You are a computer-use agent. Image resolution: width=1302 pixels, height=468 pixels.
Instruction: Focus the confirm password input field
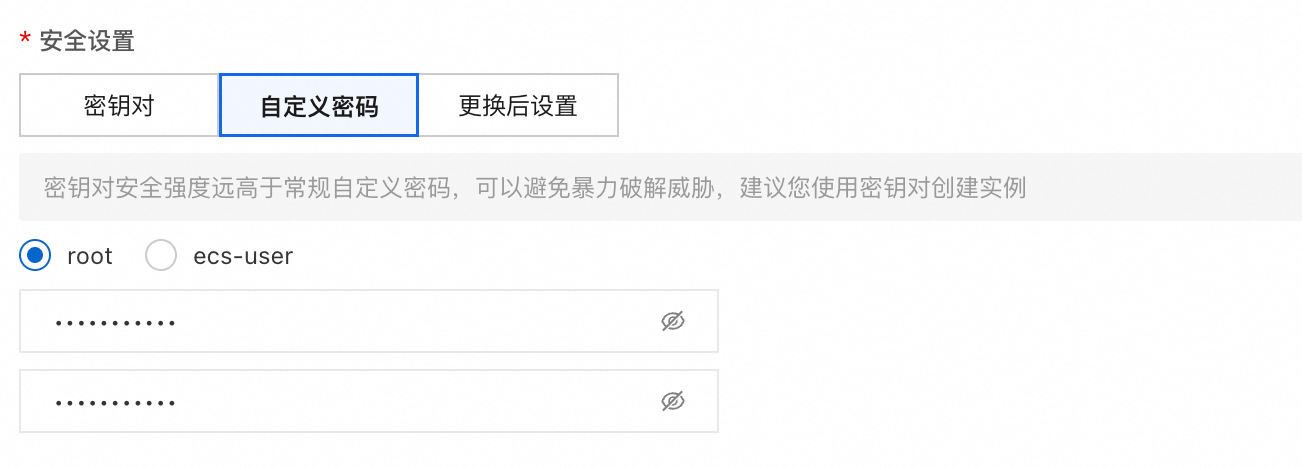[x=369, y=401]
